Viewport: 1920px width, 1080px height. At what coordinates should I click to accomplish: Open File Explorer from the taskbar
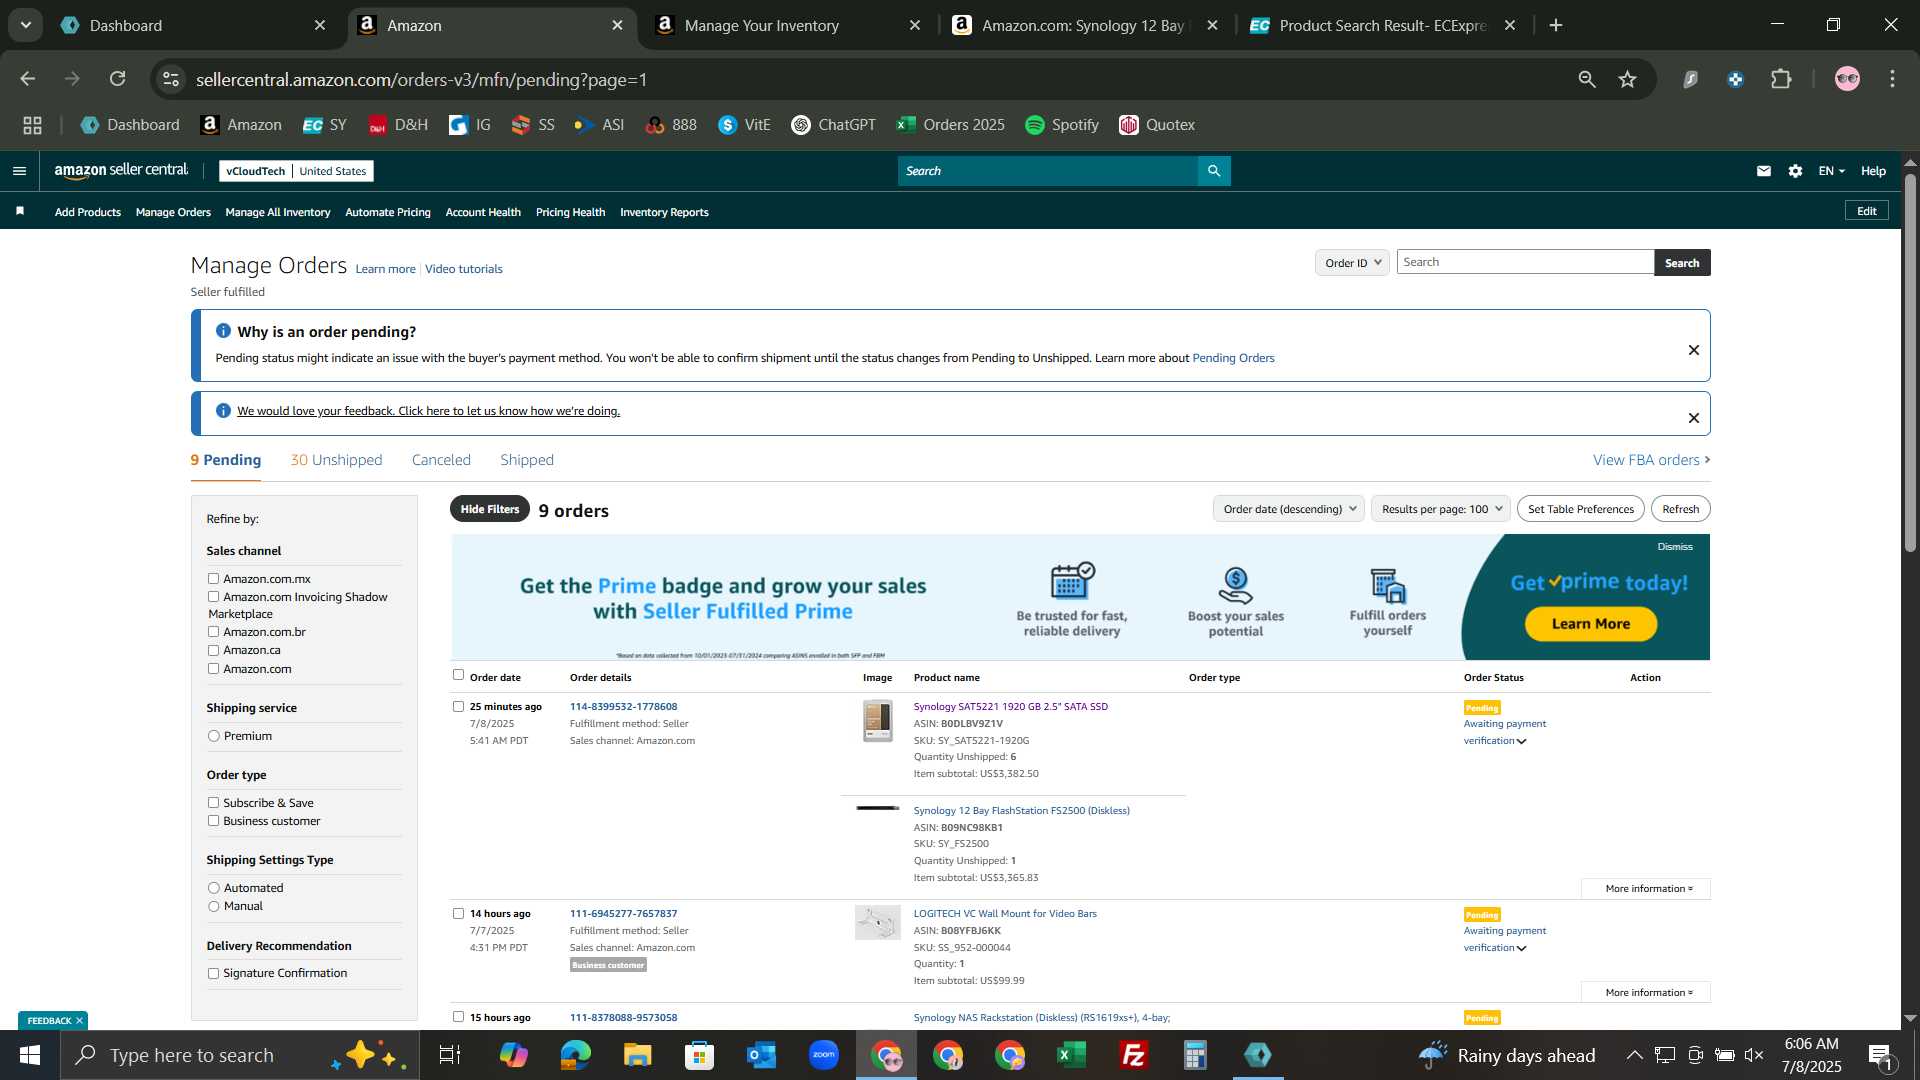coord(637,1055)
